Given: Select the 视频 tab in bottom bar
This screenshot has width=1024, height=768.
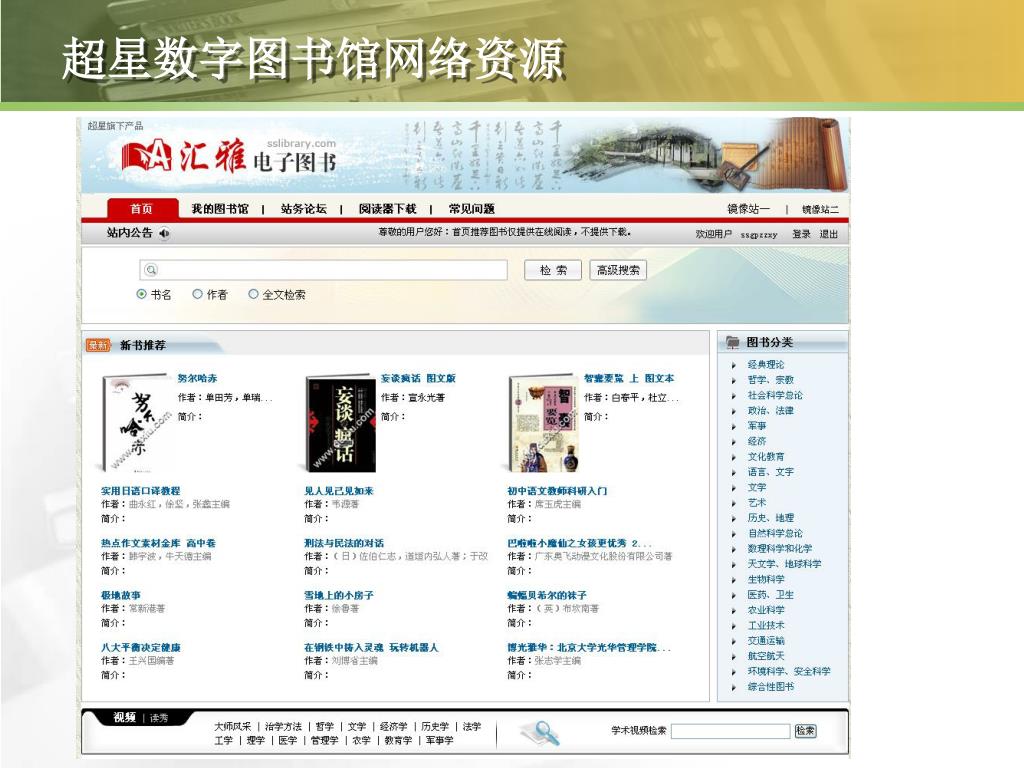Looking at the screenshot, I should tap(124, 718).
